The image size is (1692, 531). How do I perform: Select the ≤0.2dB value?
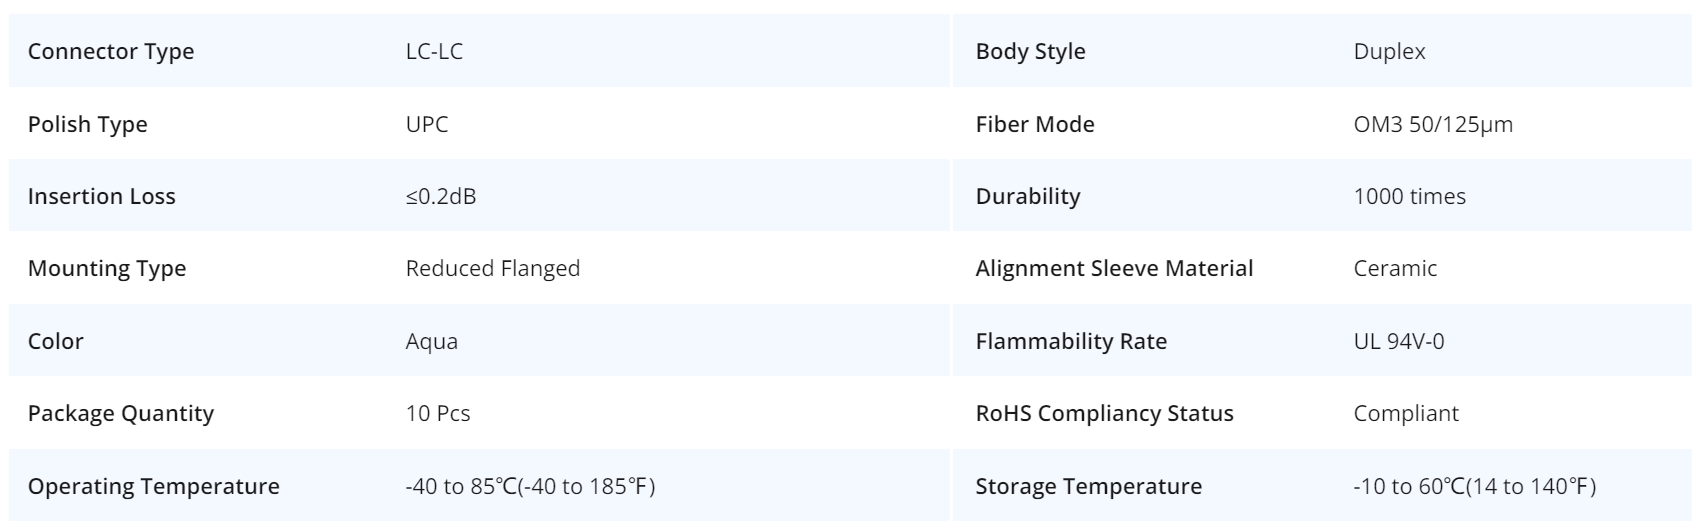441,196
